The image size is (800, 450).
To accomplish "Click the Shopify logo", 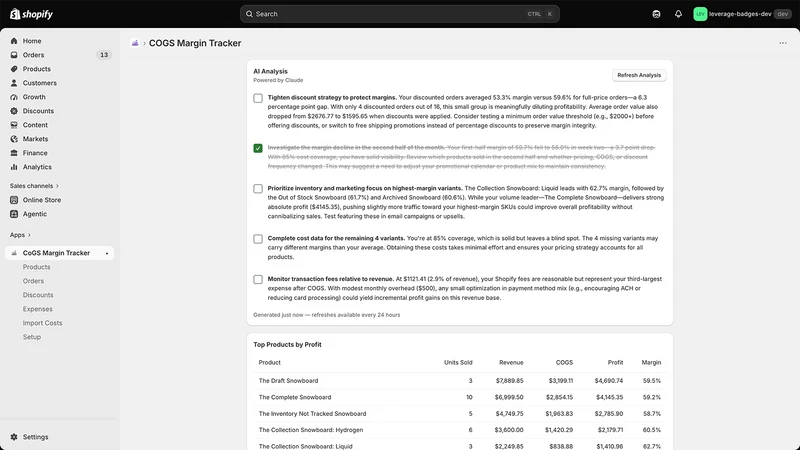I will 31,14.
